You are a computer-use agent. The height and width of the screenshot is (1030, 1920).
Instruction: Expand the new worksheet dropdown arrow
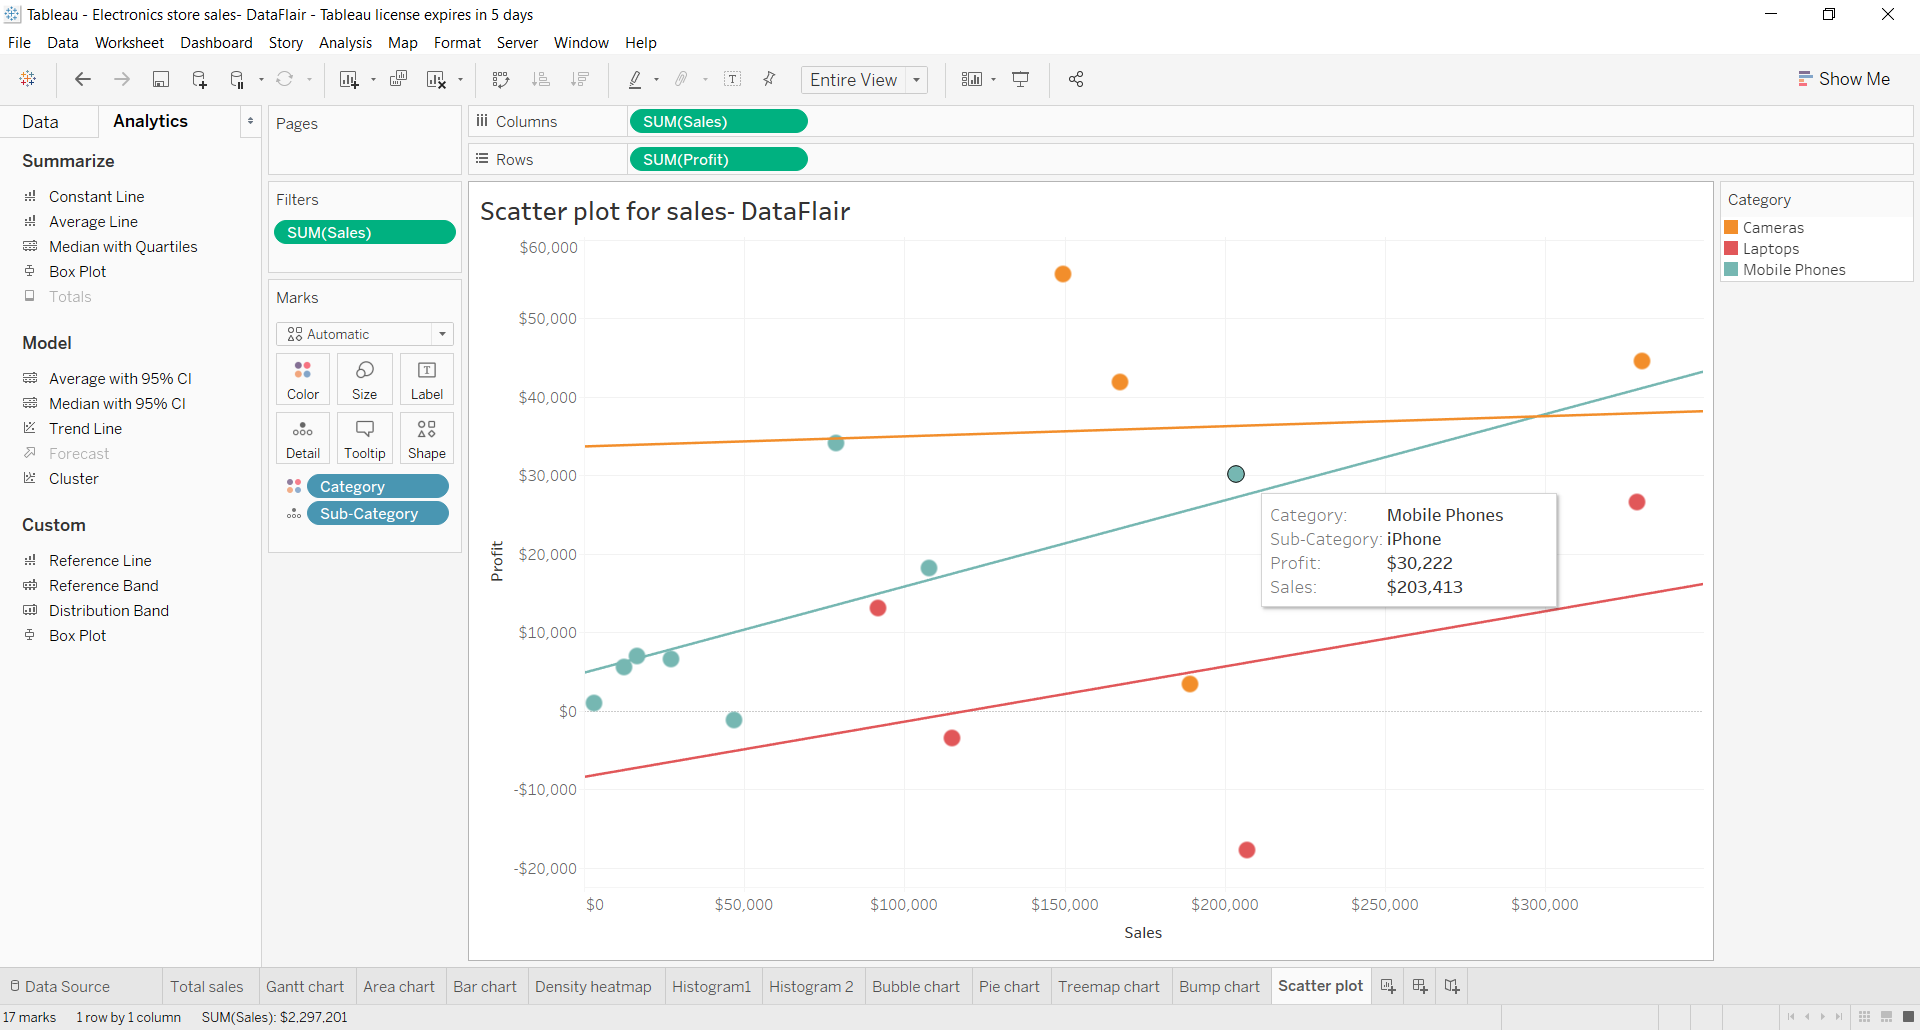(373, 80)
